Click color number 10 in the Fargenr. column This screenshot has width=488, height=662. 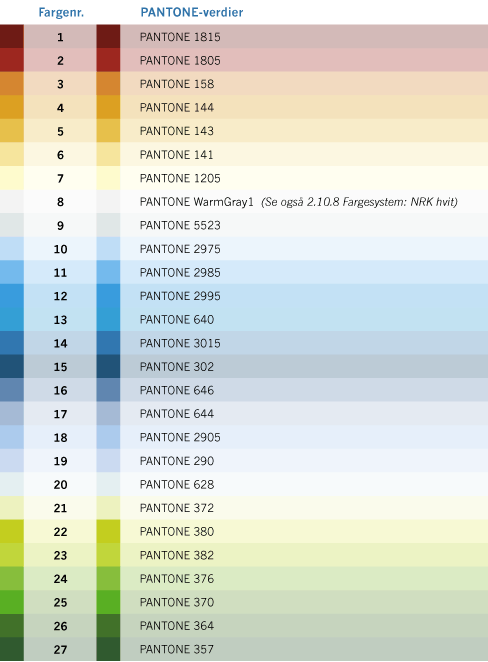pyautogui.click(x=60, y=250)
